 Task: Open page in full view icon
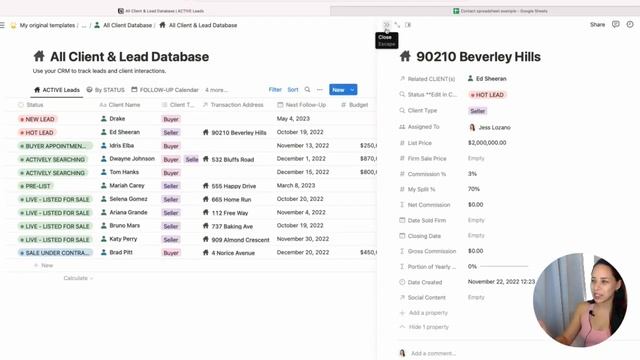pos(397,25)
